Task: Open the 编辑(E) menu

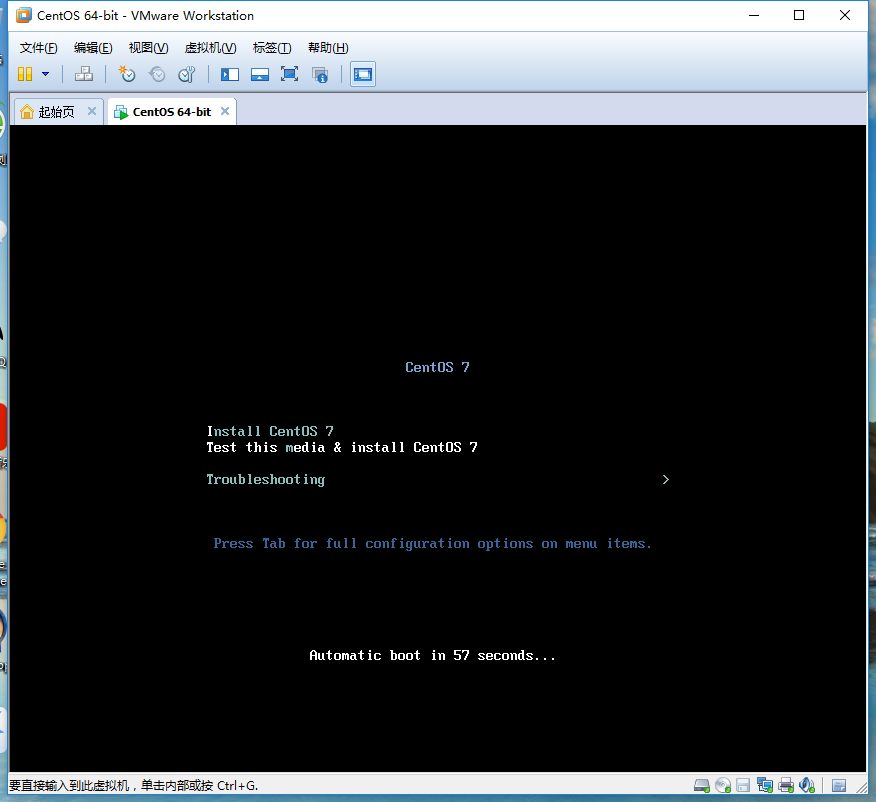Action: (x=93, y=48)
